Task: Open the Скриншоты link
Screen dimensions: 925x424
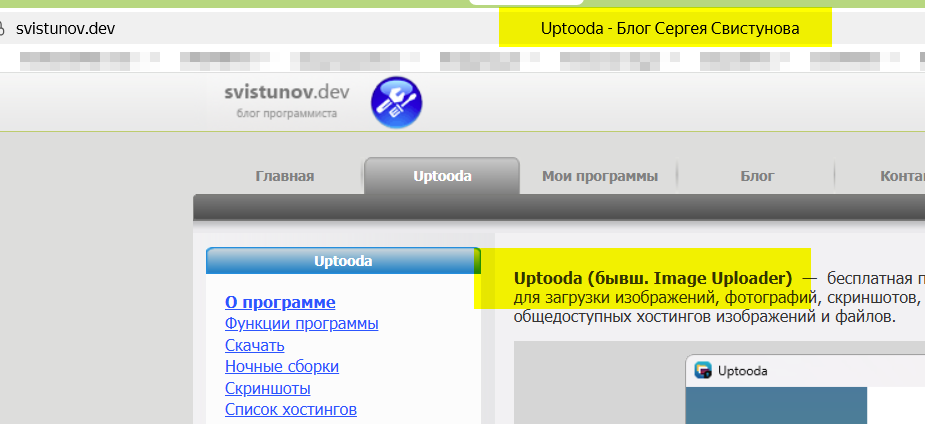Action: [x=268, y=389]
